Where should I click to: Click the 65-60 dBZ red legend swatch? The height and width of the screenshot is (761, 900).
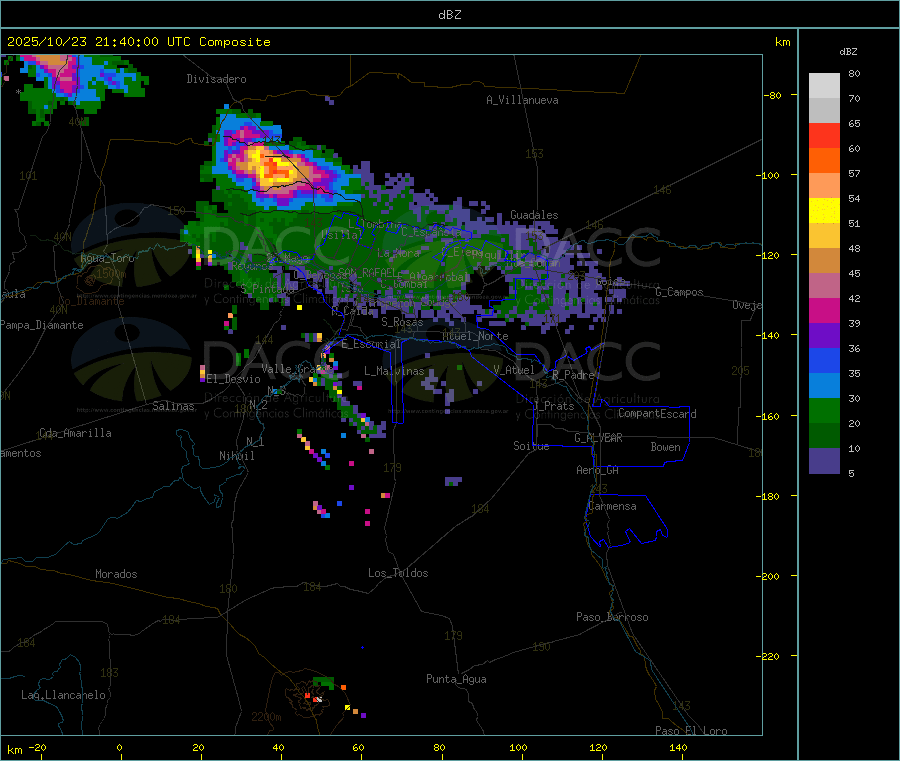click(x=824, y=135)
